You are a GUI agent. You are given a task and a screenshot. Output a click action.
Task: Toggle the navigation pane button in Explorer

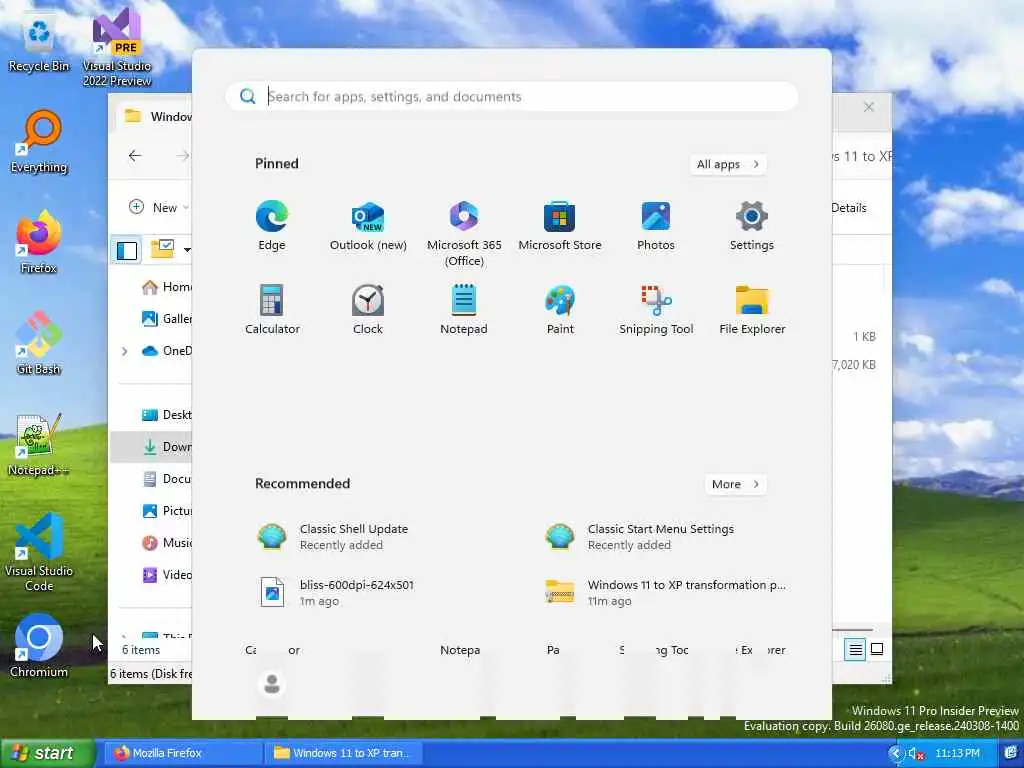pyautogui.click(x=127, y=250)
